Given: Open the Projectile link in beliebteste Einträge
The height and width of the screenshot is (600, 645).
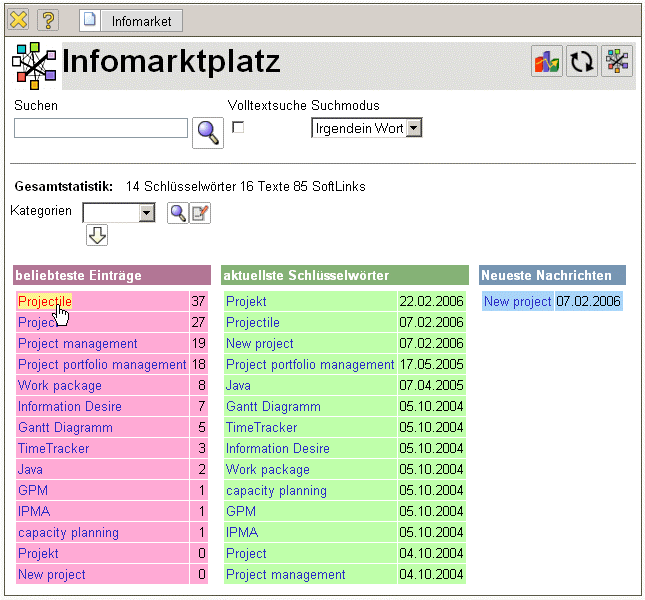Looking at the screenshot, I should [x=45, y=301].
